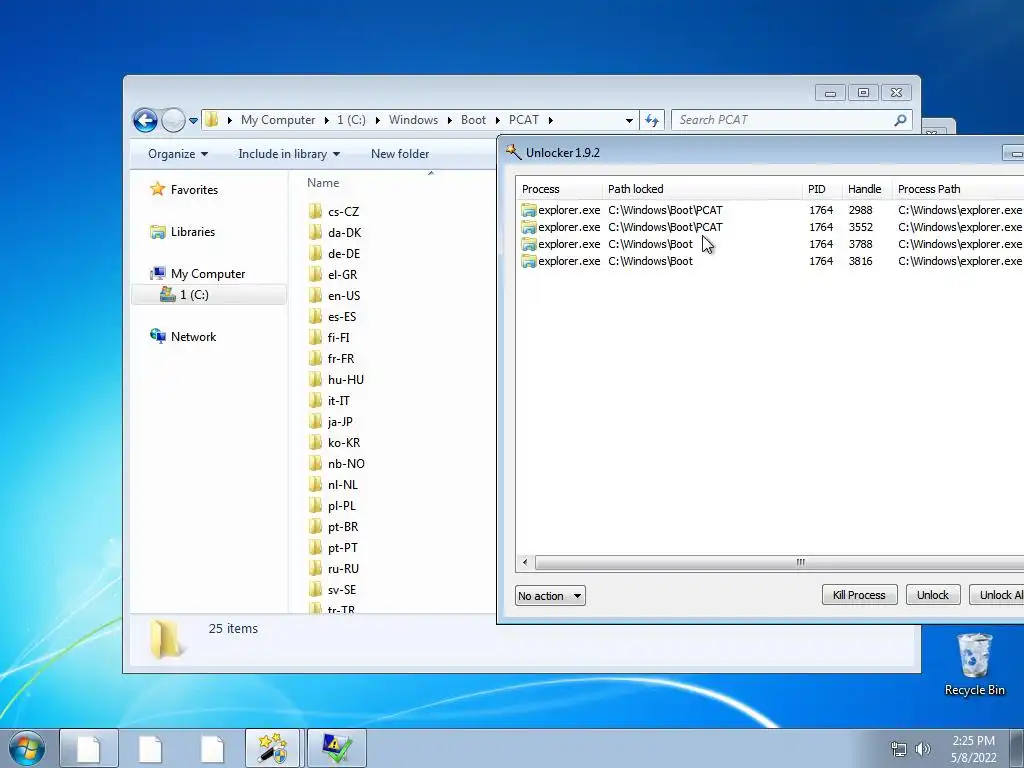Click the pt-PT folder name
The image size is (1024, 768).
click(x=343, y=547)
